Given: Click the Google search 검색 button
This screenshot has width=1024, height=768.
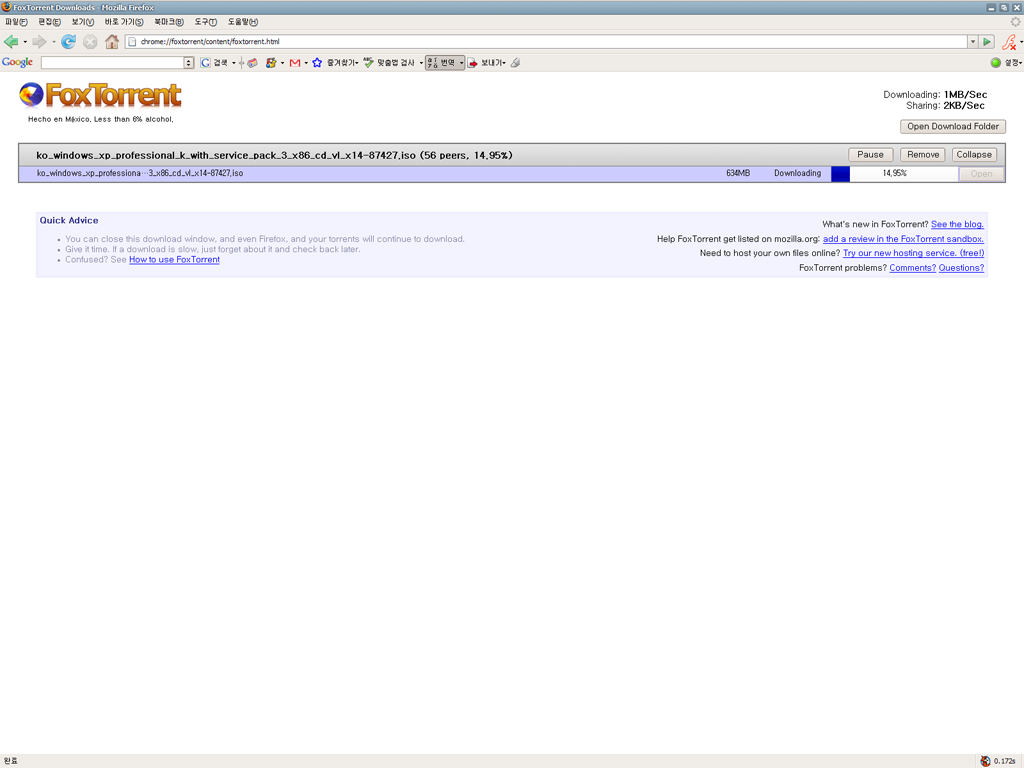Looking at the screenshot, I should tap(215, 63).
